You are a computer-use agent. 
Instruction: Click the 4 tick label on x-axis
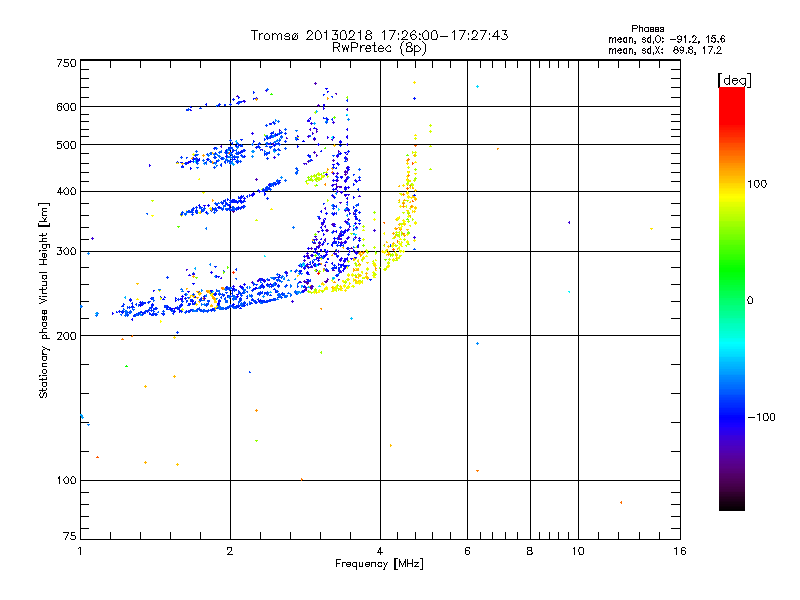(x=380, y=552)
